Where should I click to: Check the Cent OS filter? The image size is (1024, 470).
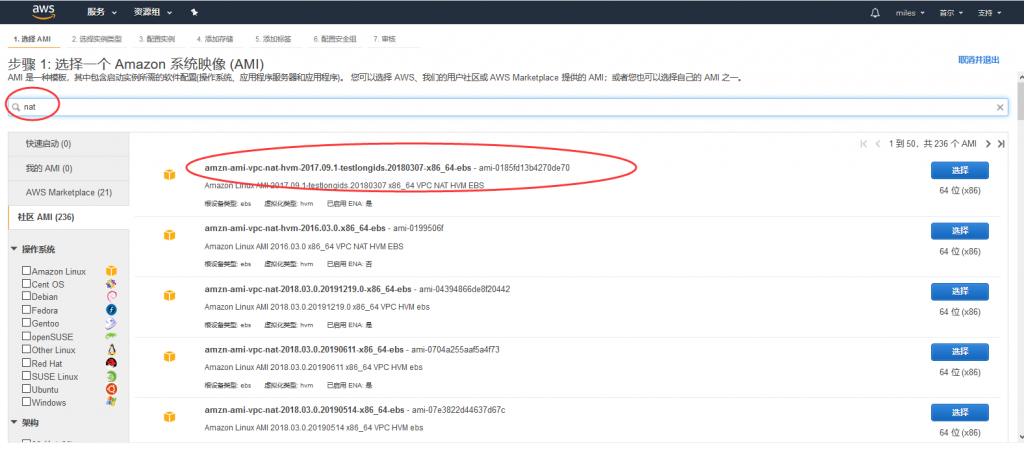(26, 283)
